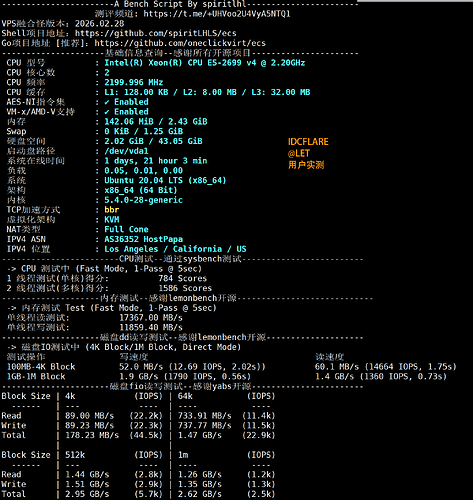Viewport: 473px width, 500px height.
Task: Click the 60.1 MB/s dd read speed
Action: (x=337, y=367)
